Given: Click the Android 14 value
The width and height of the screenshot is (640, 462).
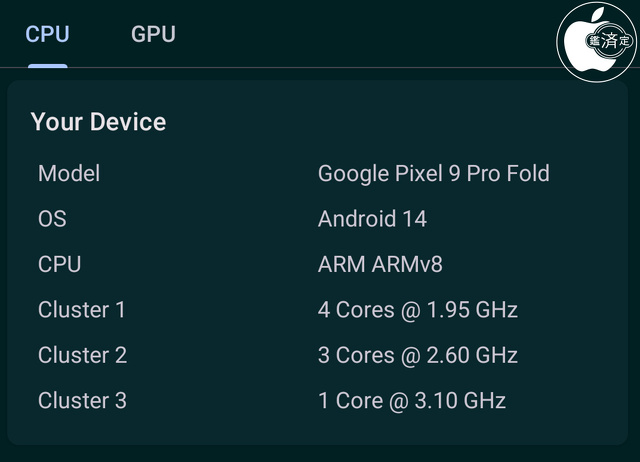Looking at the screenshot, I should coord(379,218).
